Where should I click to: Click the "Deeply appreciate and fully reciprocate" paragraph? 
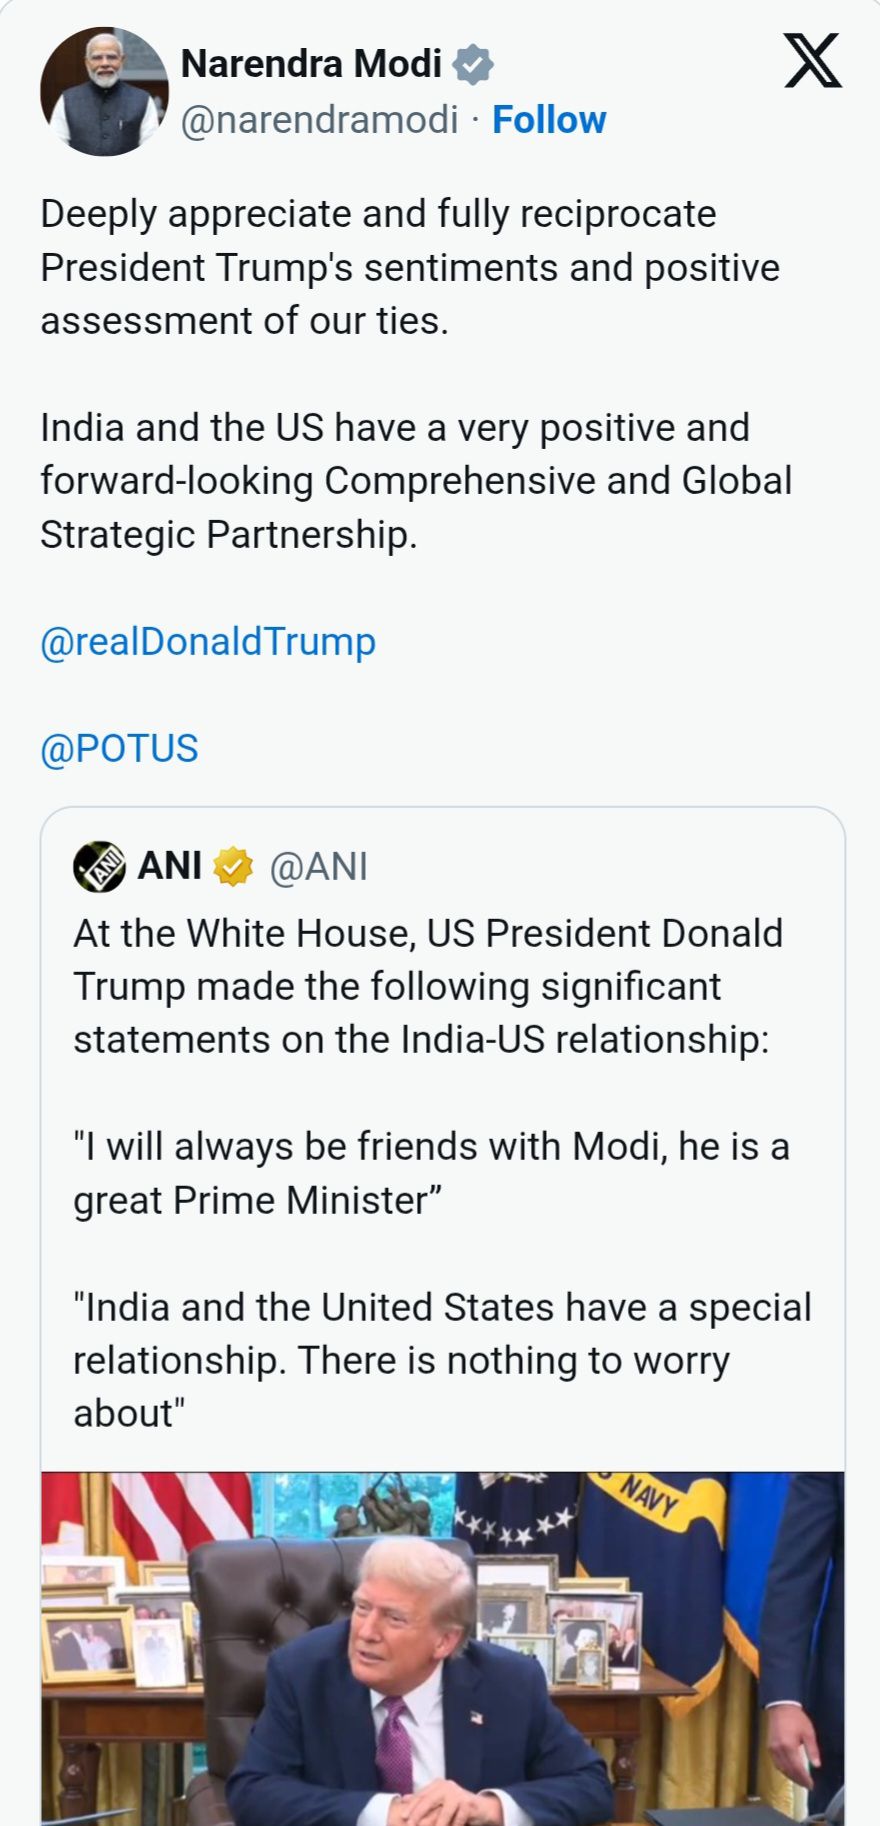pos(410,267)
